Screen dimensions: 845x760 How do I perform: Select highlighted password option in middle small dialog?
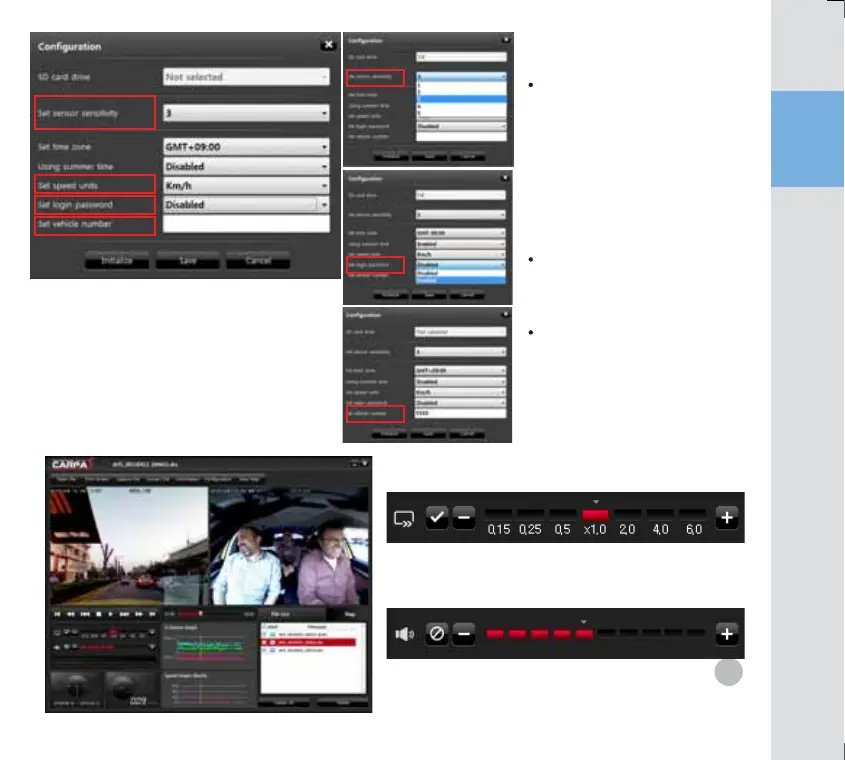[461, 280]
